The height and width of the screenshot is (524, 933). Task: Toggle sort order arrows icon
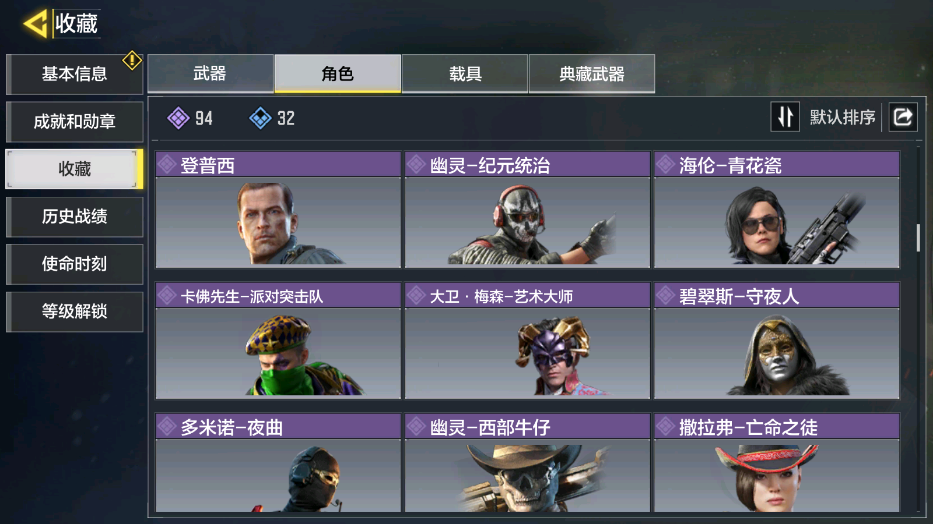pos(785,117)
